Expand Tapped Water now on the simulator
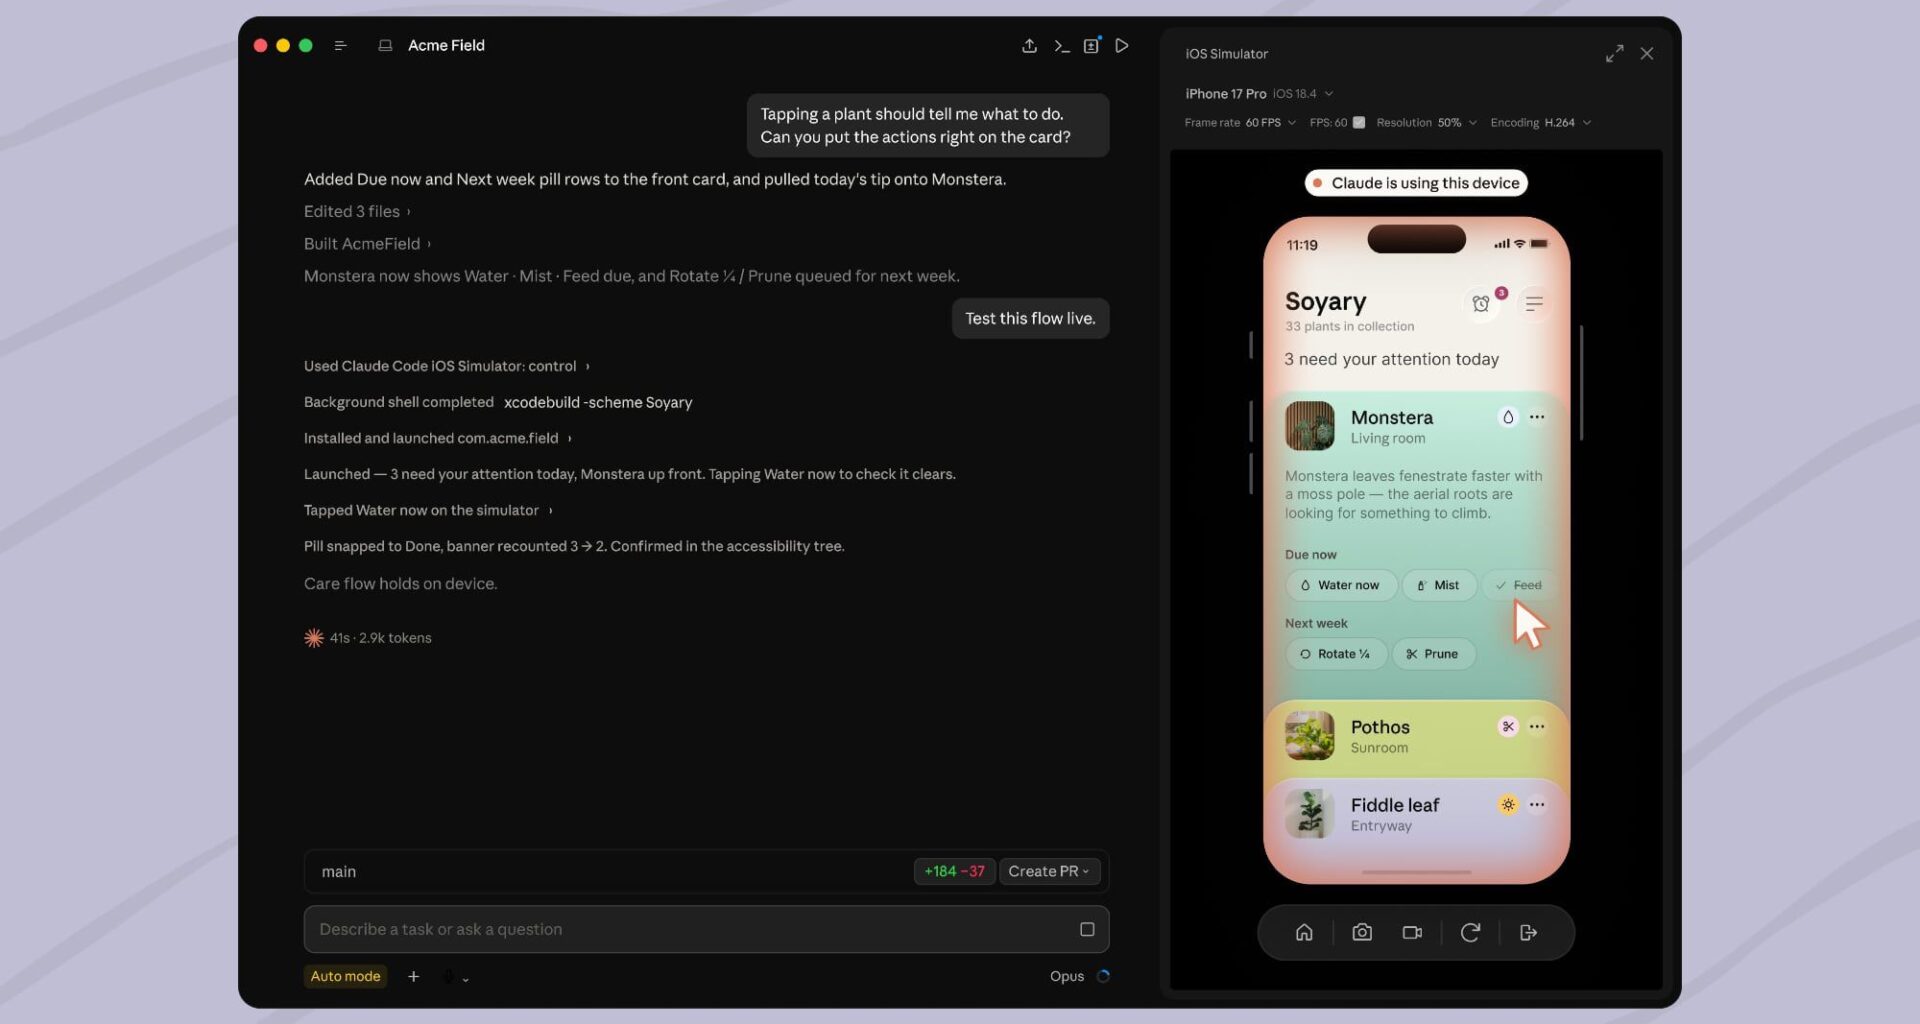This screenshot has height=1024, width=1920. tap(427, 510)
